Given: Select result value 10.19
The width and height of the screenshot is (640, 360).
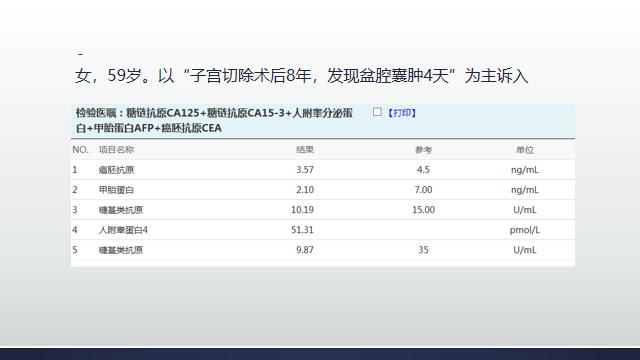Looking at the screenshot, I should [x=302, y=210].
